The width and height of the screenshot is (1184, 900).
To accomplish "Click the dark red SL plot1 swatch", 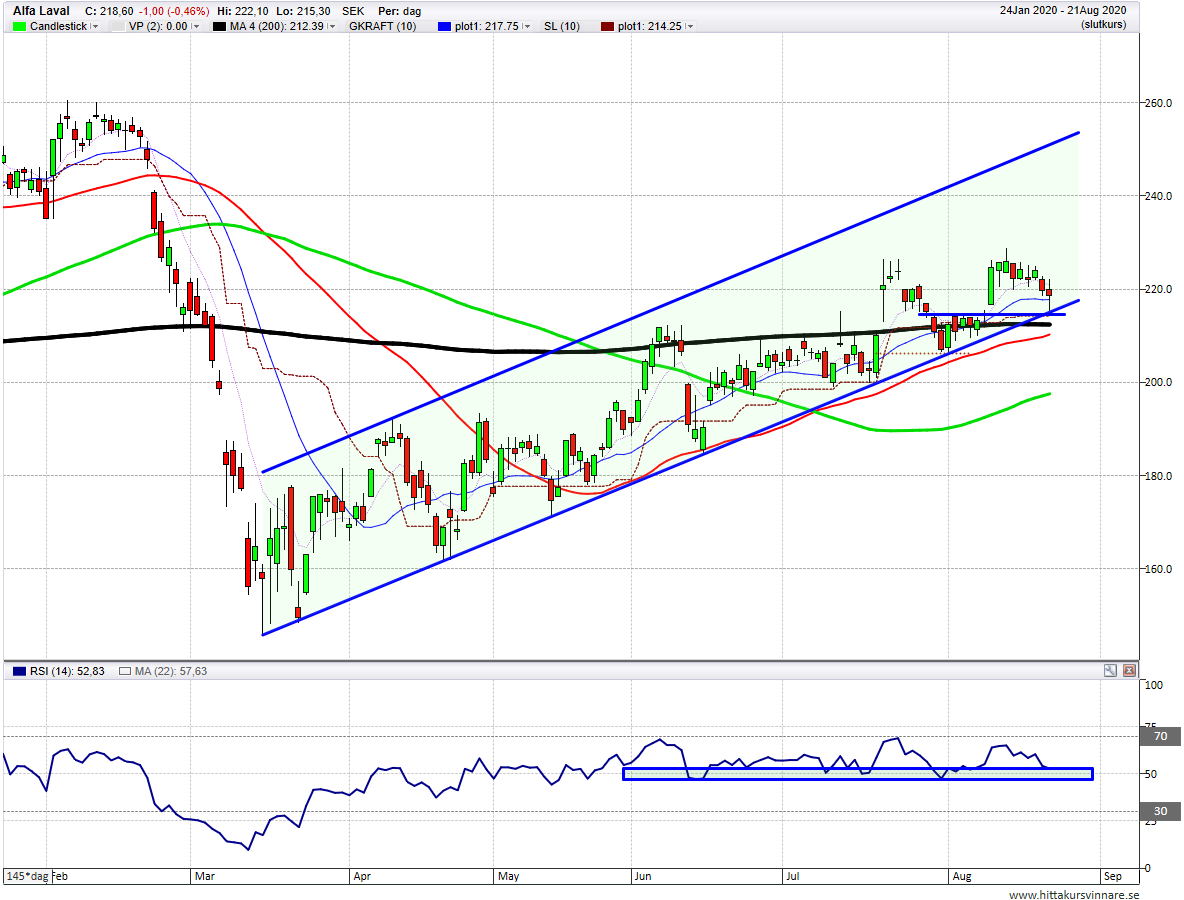I will coord(607,26).
